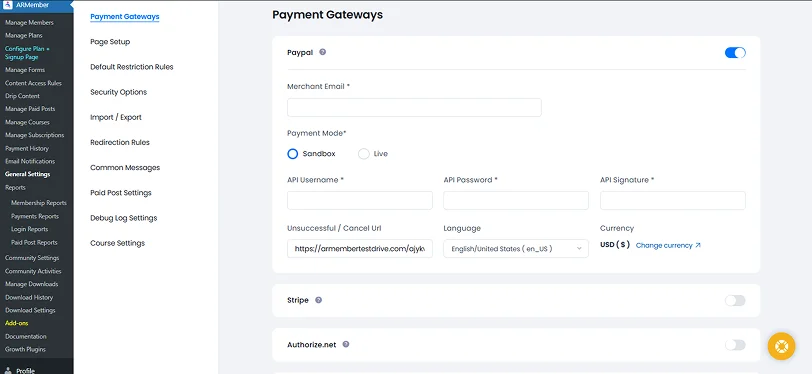The image size is (812, 374).
Task: Open the Debug Log Settings tab
Action: tap(123, 218)
